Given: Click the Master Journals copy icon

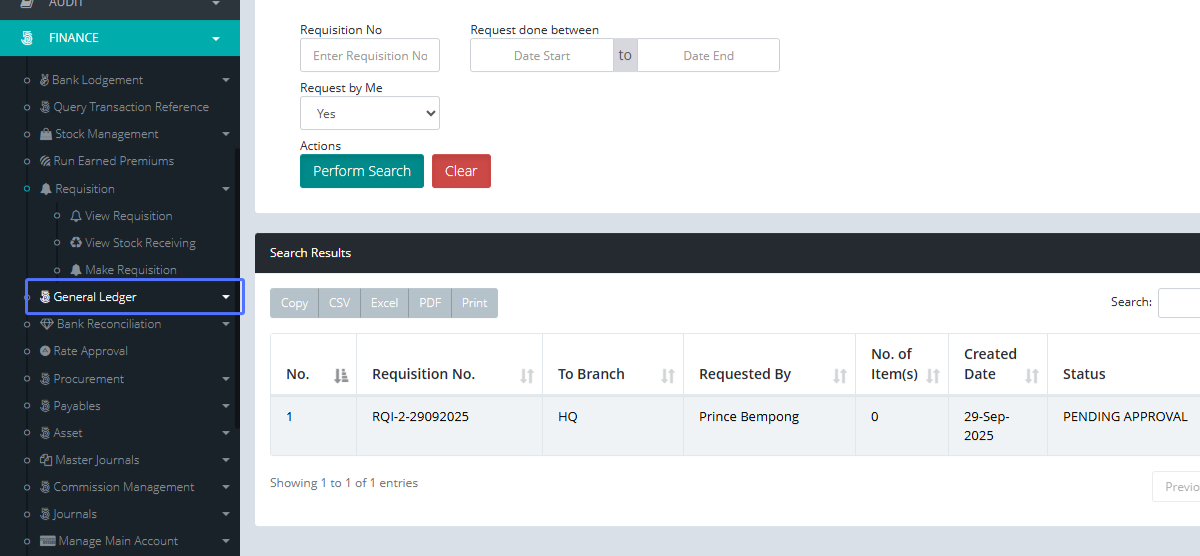Looking at the screenshot, I should (x=45, y=460).
